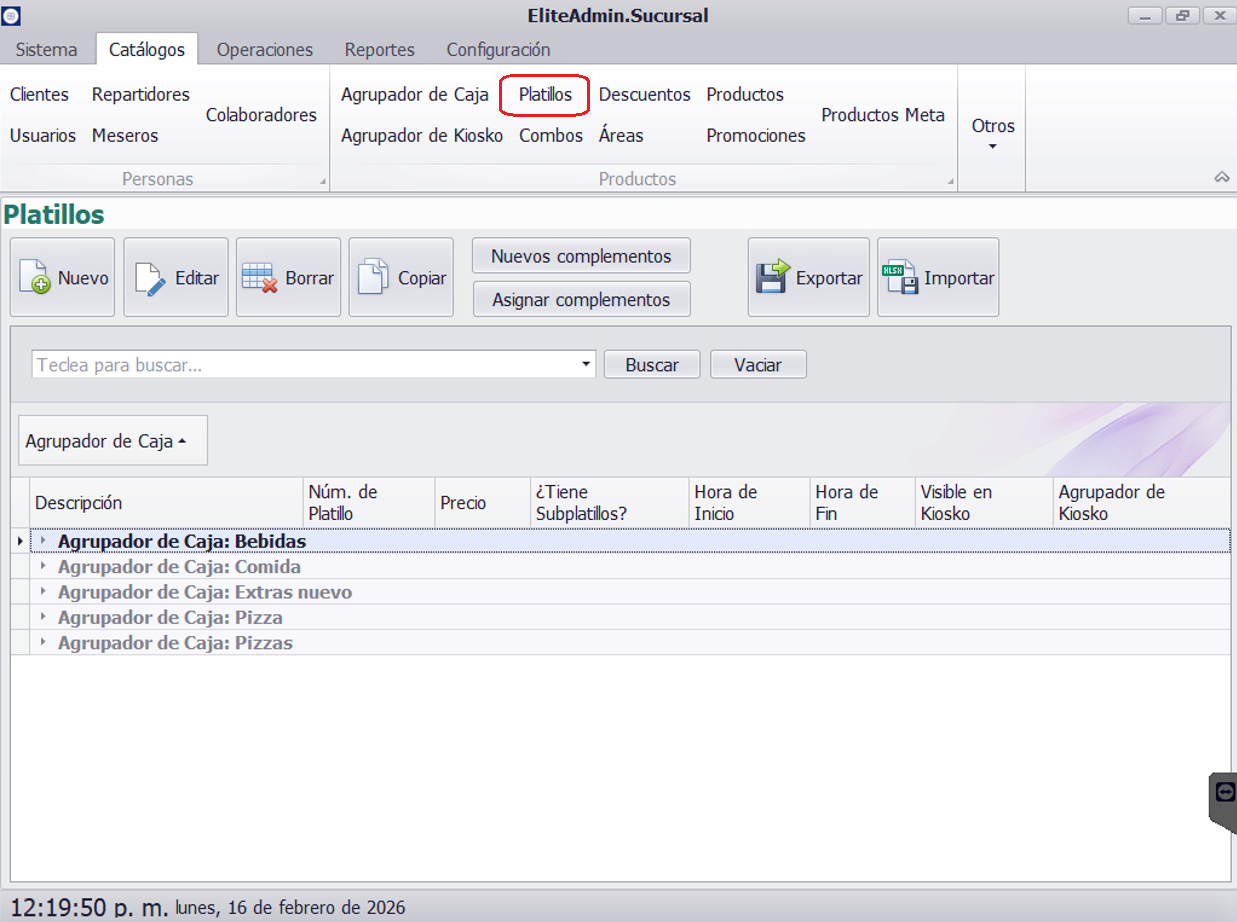The width and height of the screenshot is (1237, 922).
Task: Click the Copiar documents icon button
Action: 400,278
